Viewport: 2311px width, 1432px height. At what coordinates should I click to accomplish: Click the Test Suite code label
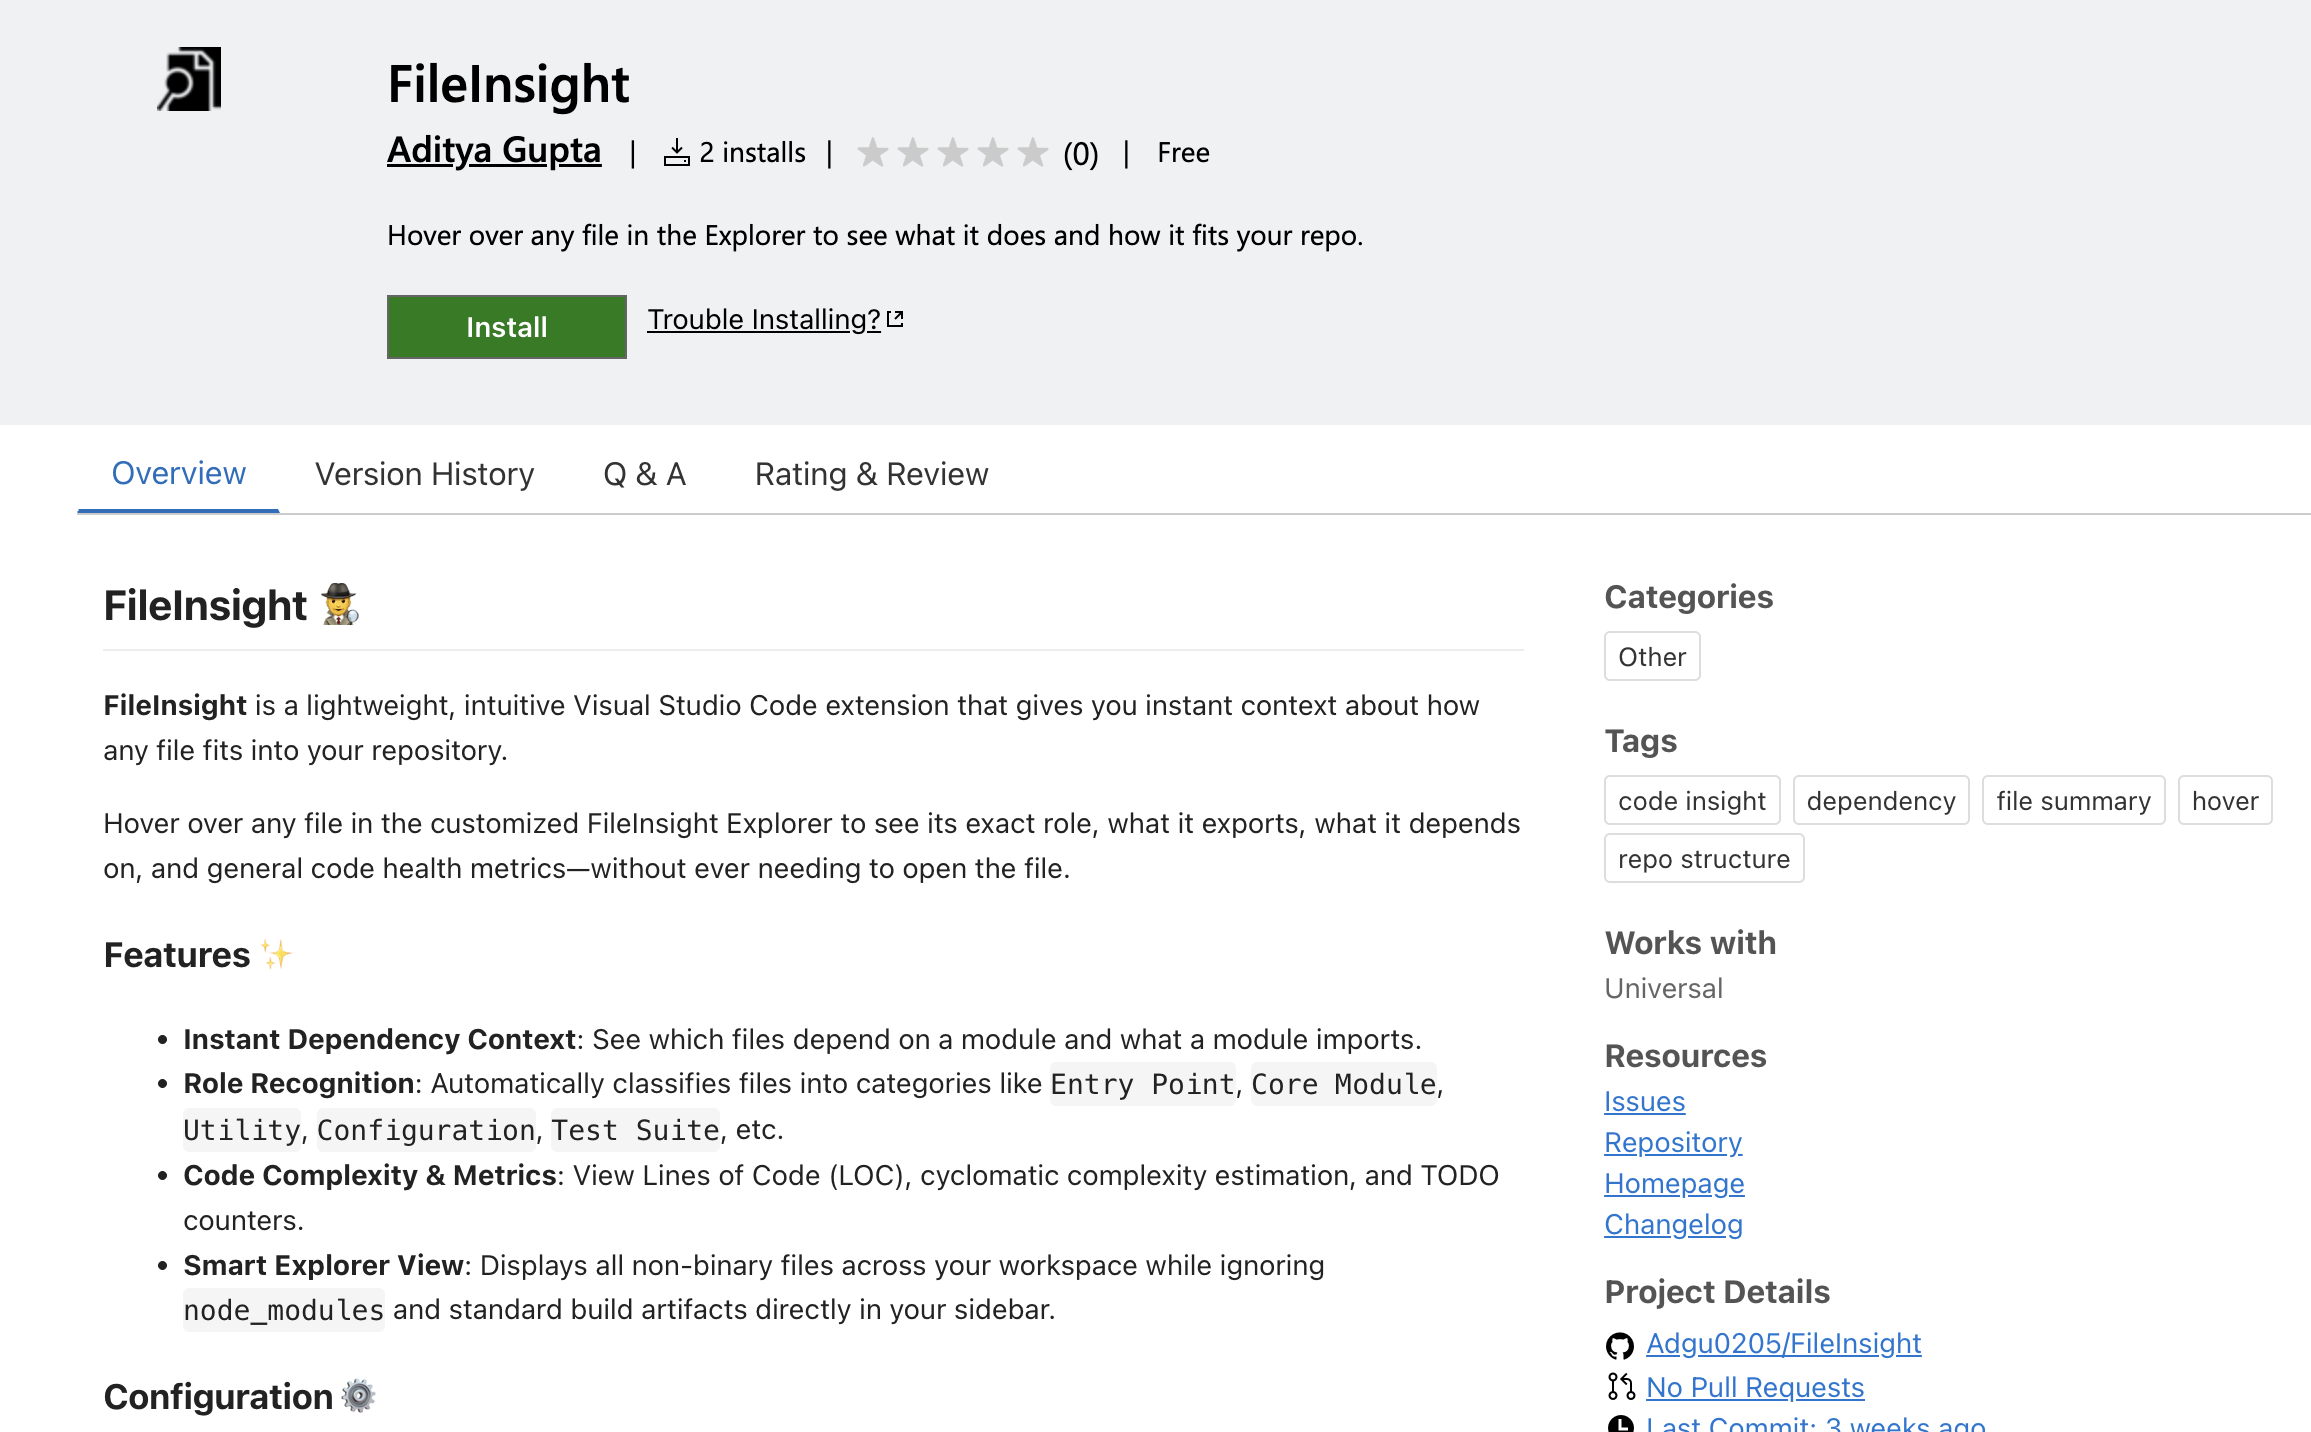click(635, 1130)
